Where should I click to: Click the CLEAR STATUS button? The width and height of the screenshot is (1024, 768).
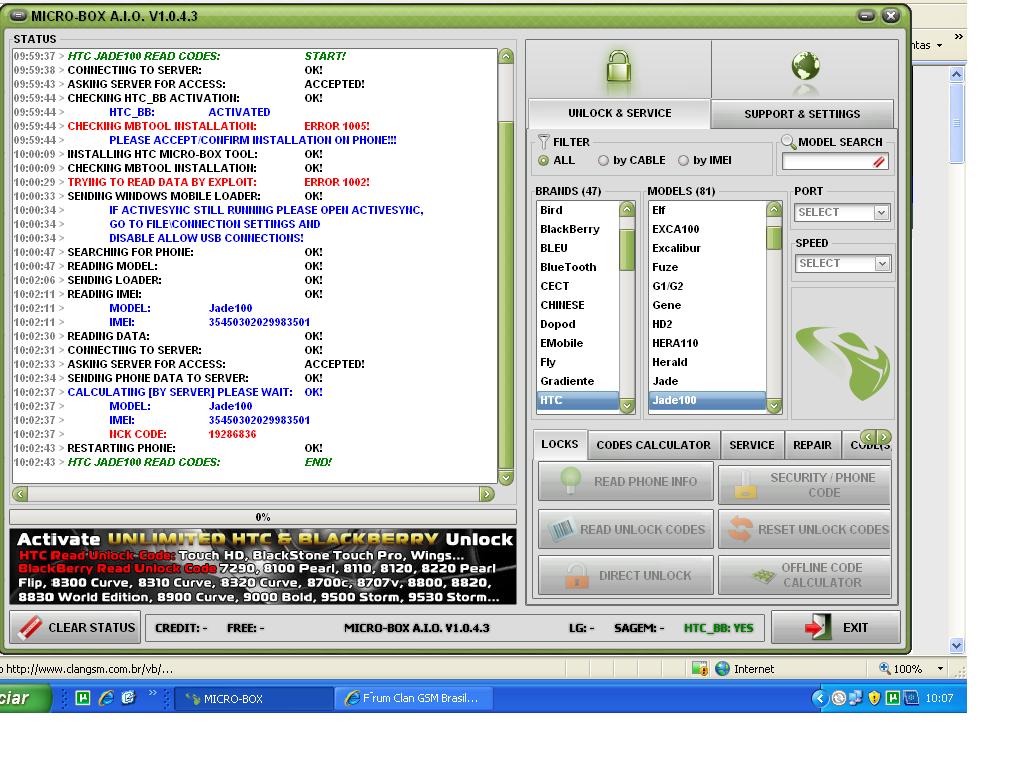click(x=75, y=627)
